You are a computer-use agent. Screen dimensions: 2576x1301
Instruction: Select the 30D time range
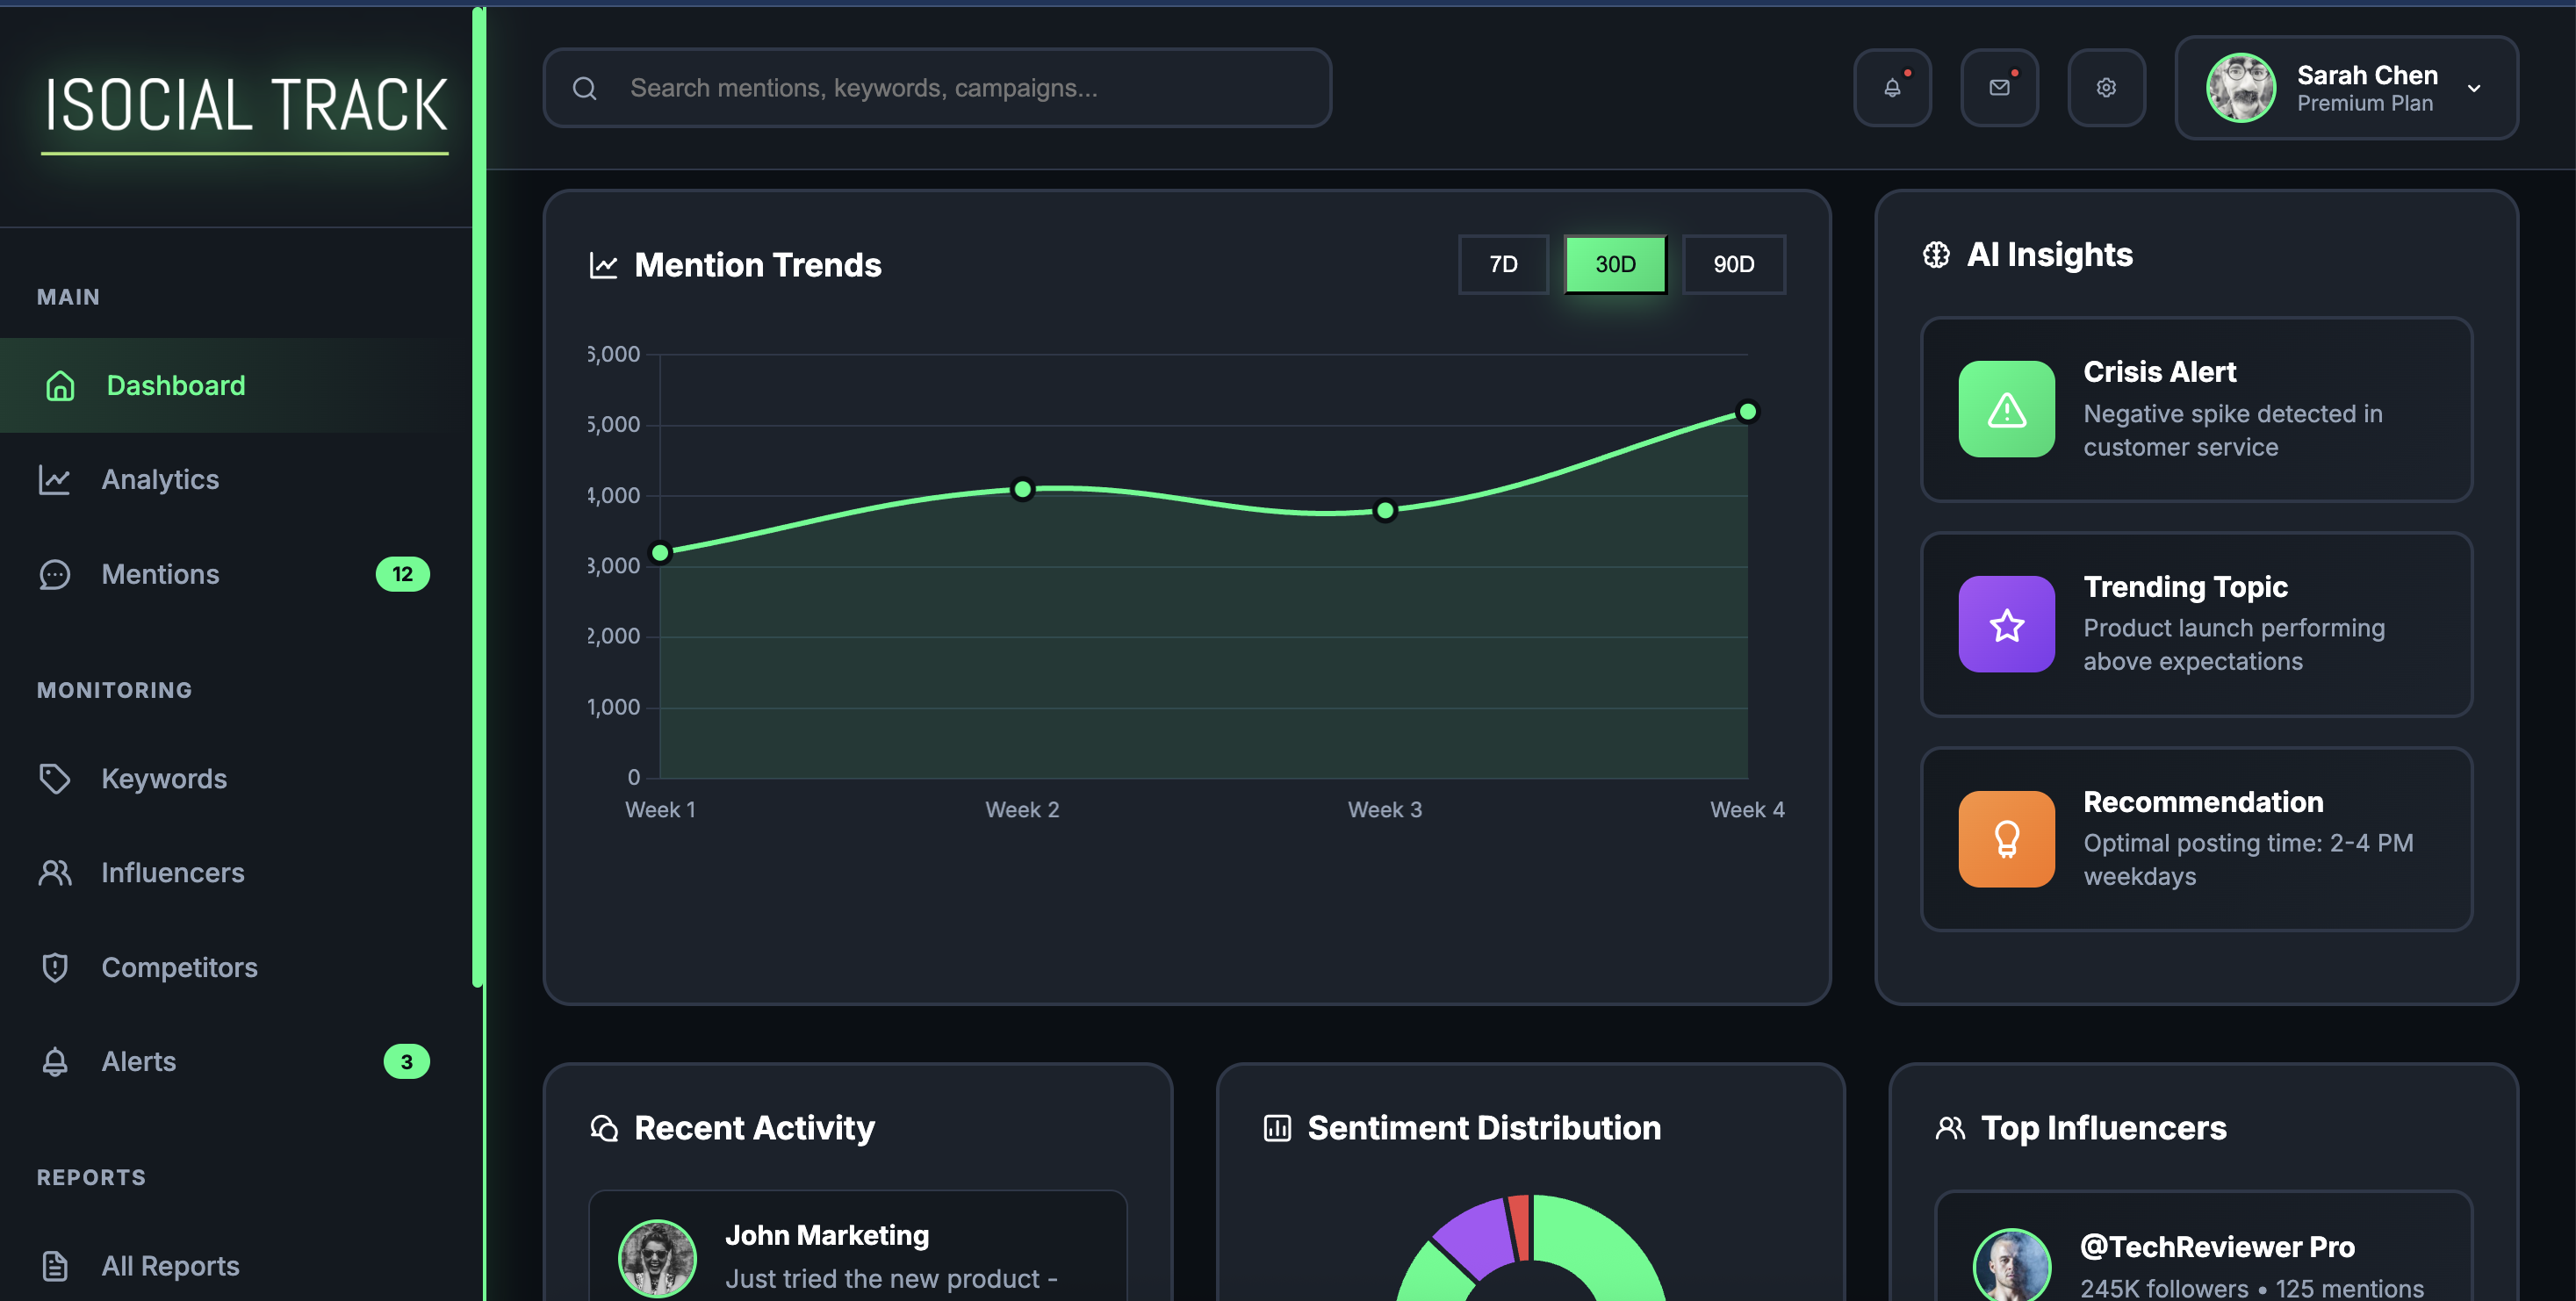[1615, 264]
